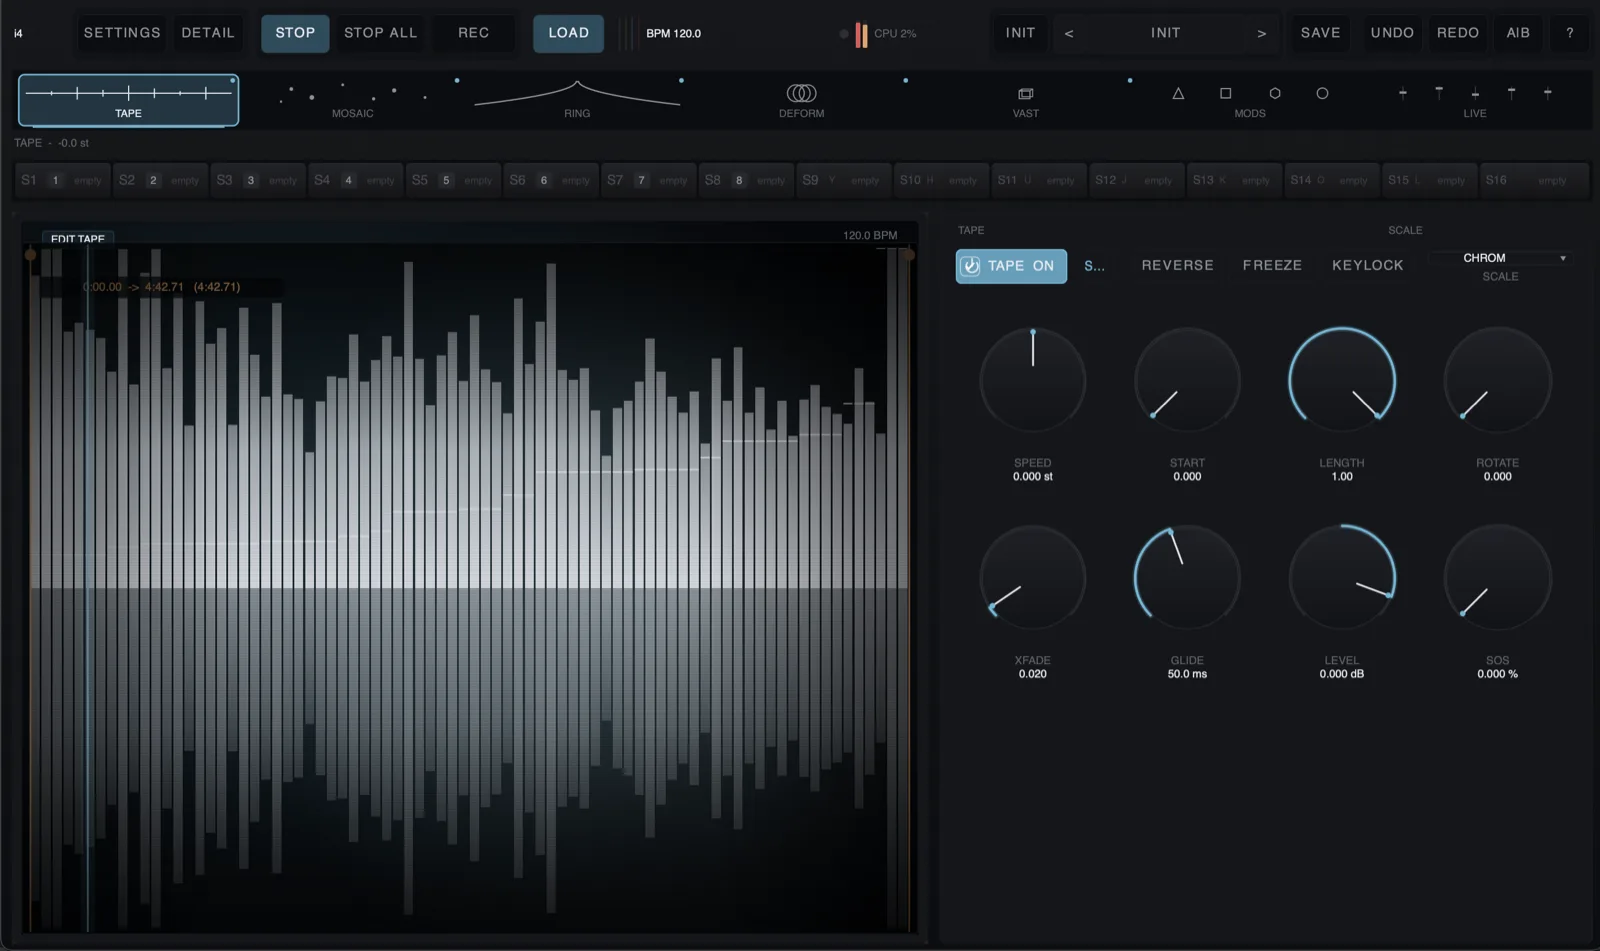Click the BPM 120.0 field
Screen dimensions: 1600x951
click(673, 33)
